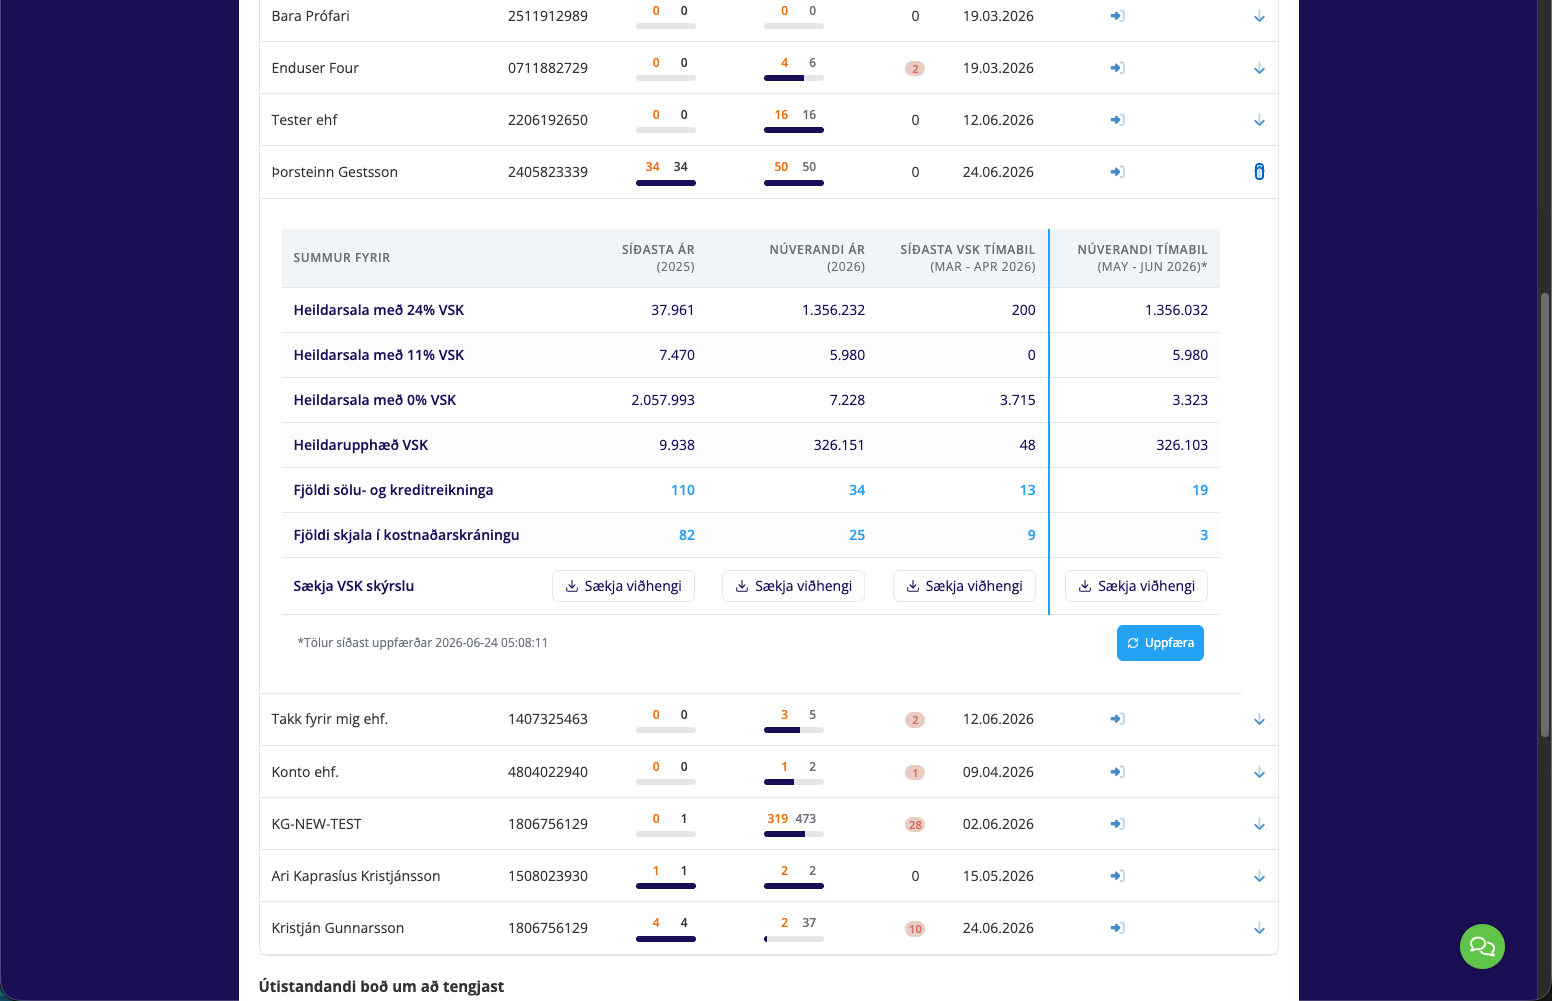Expand the KG-NEW-TEST row arrow

(1259, 825)
